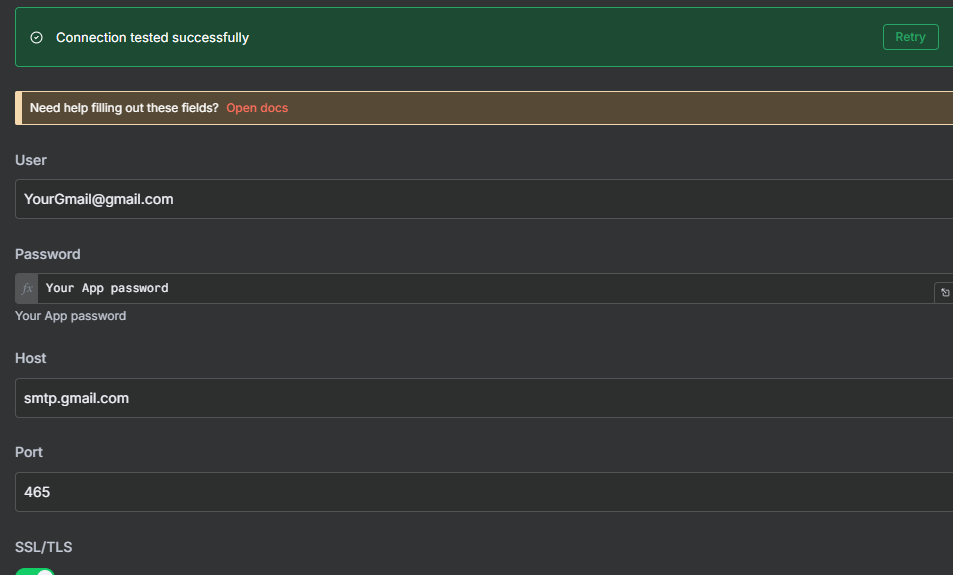
Task: Click the "Your App password" hint below Password
Action: 71,316
